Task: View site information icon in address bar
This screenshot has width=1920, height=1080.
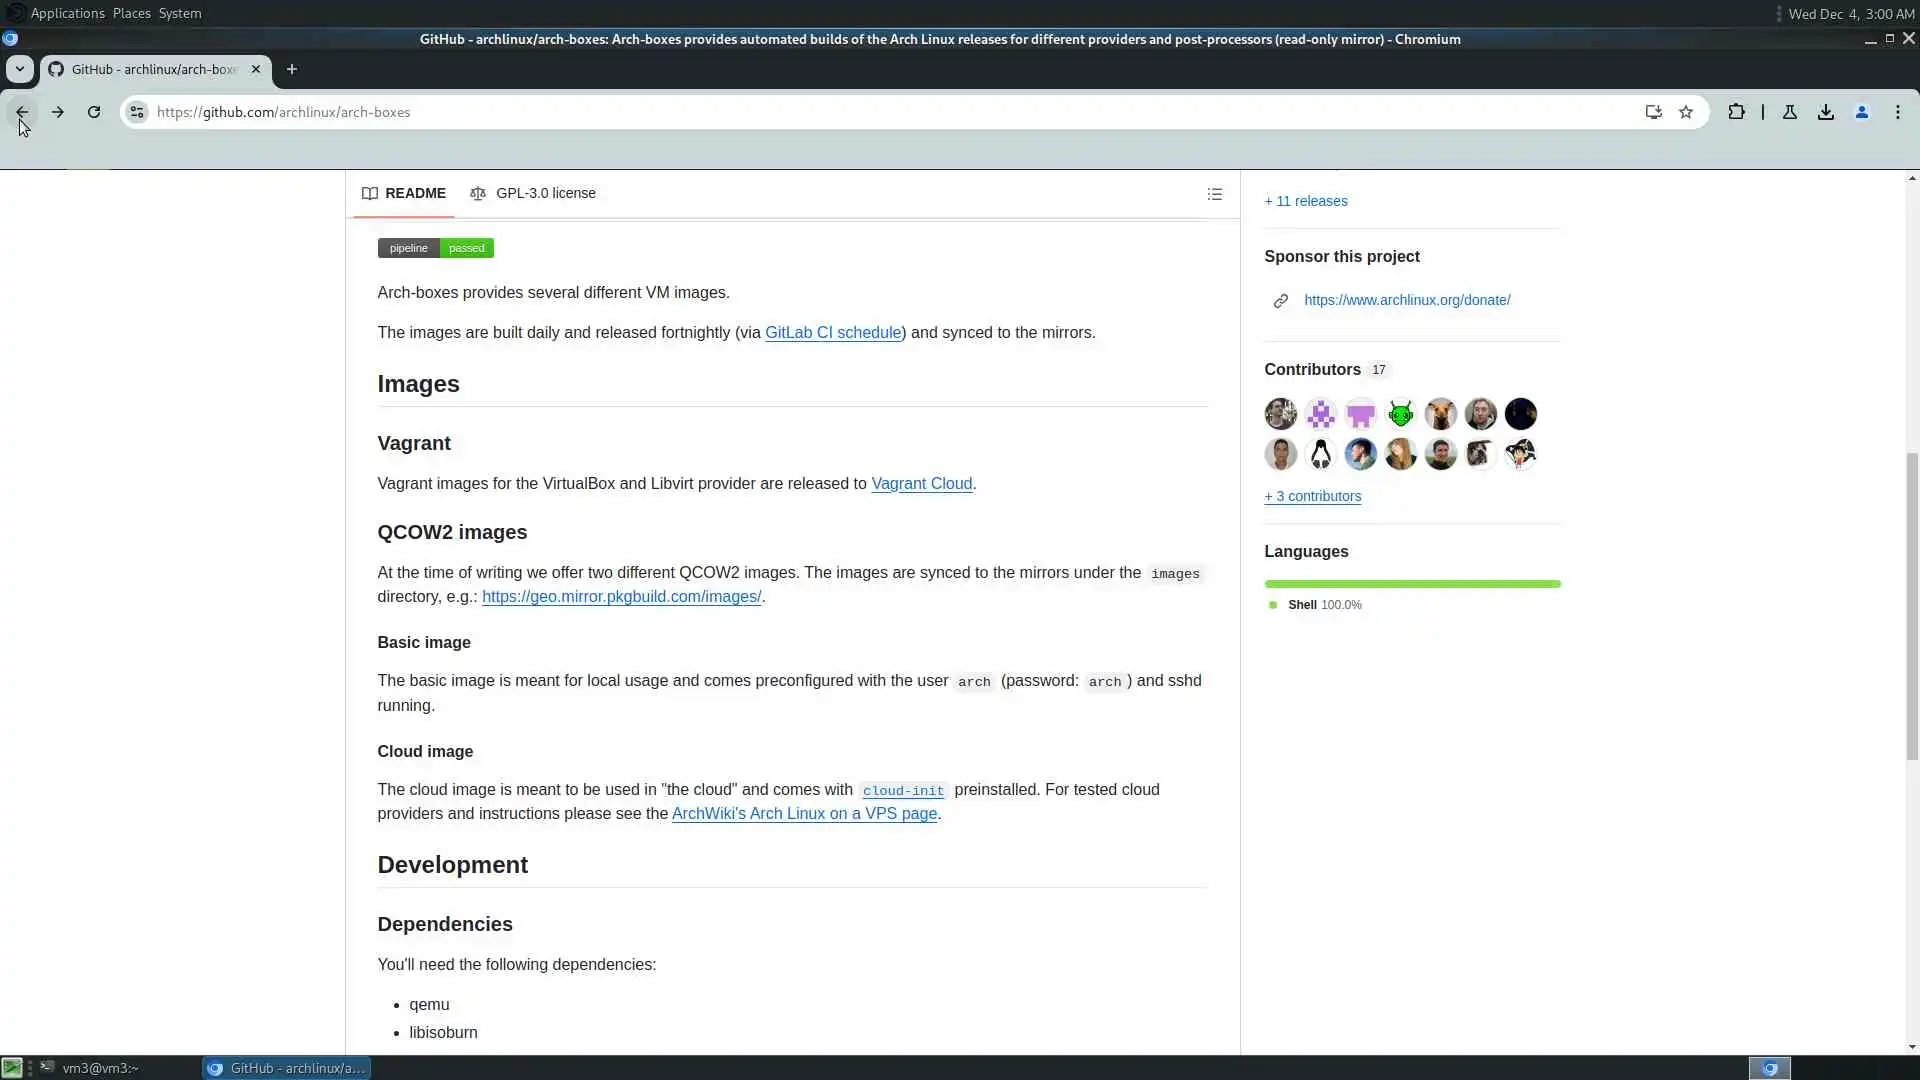Action: click(137, 112)
